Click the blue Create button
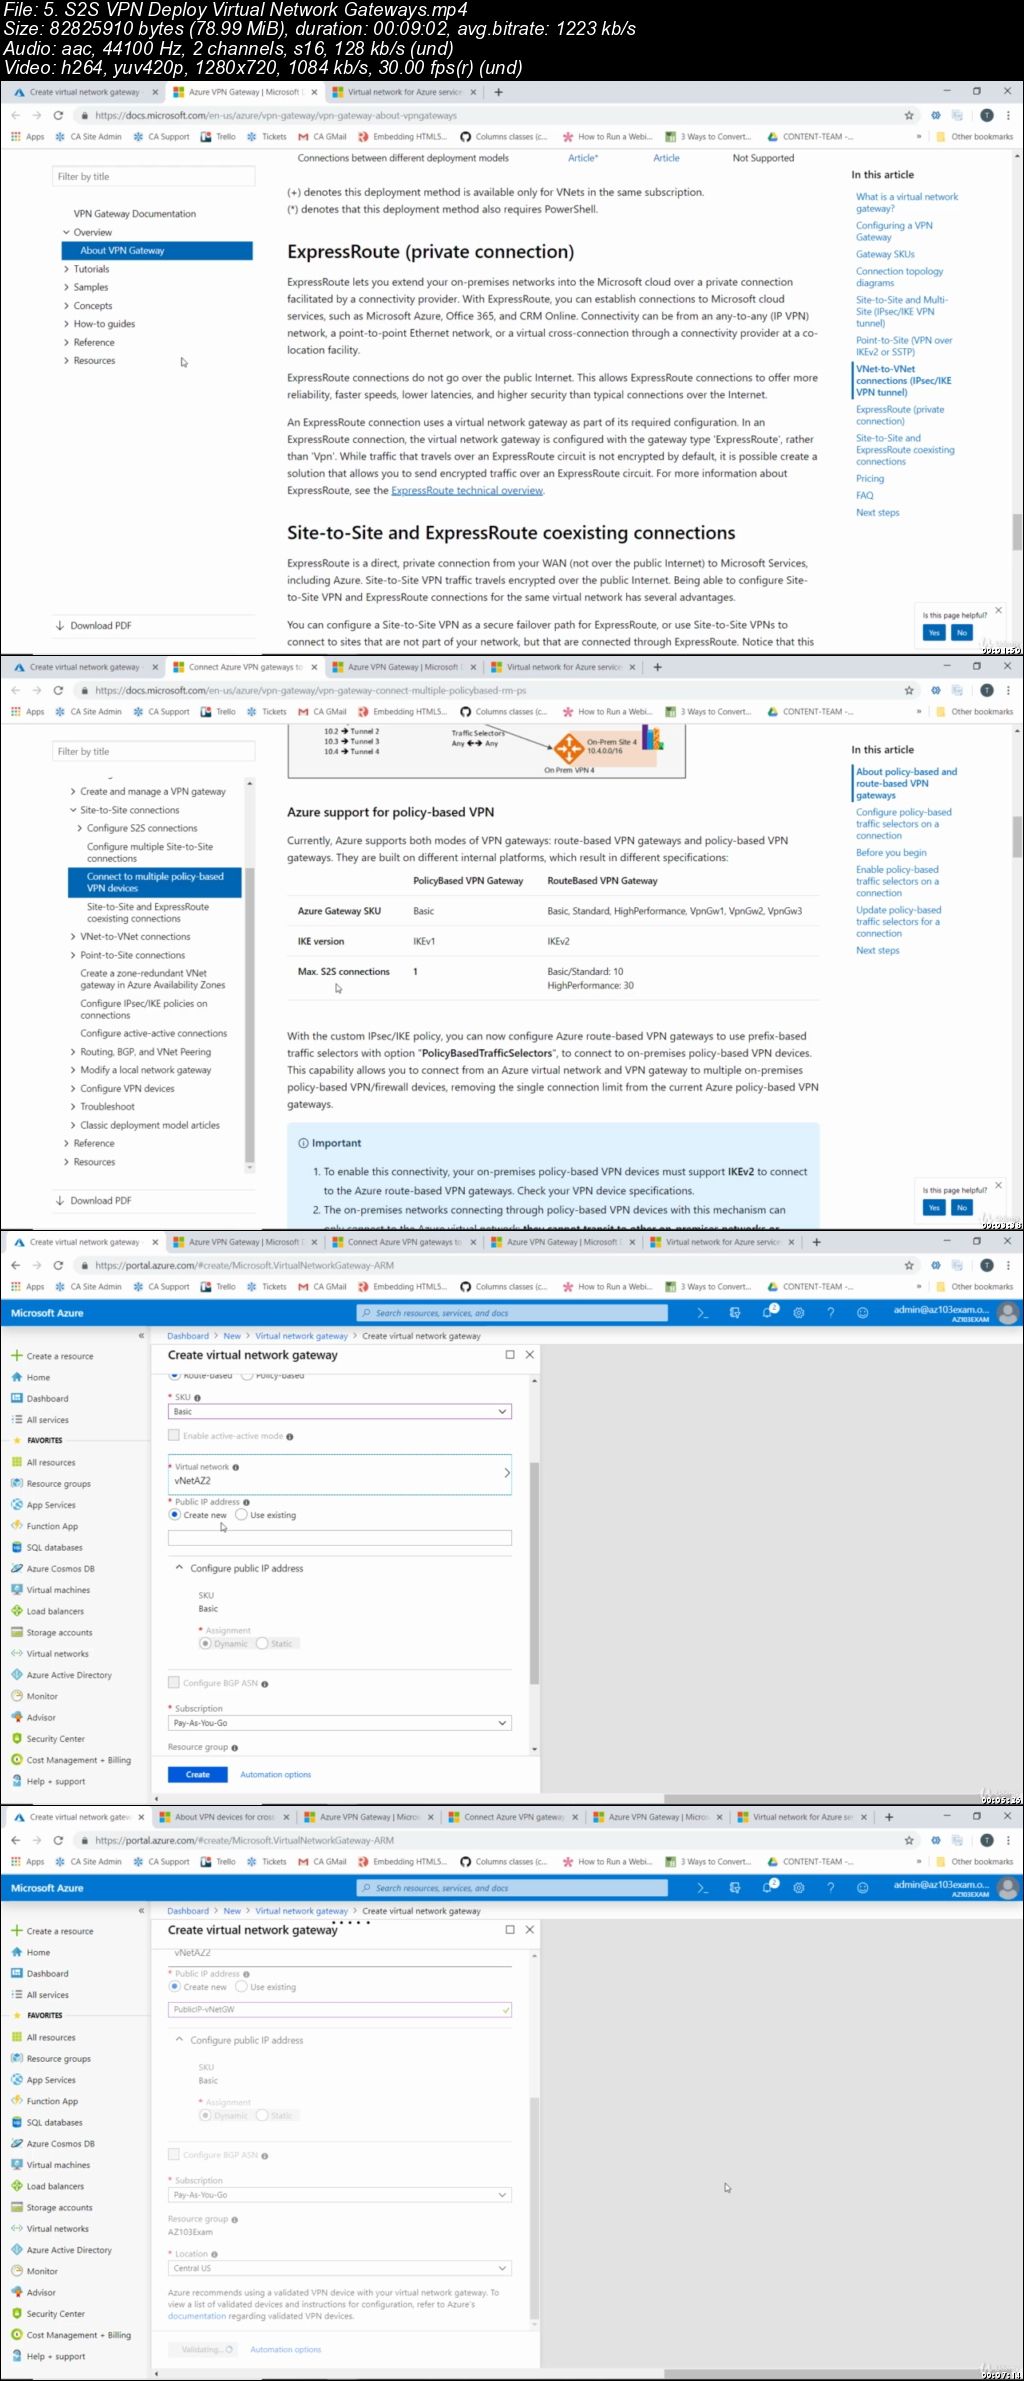 (198, 1774)
